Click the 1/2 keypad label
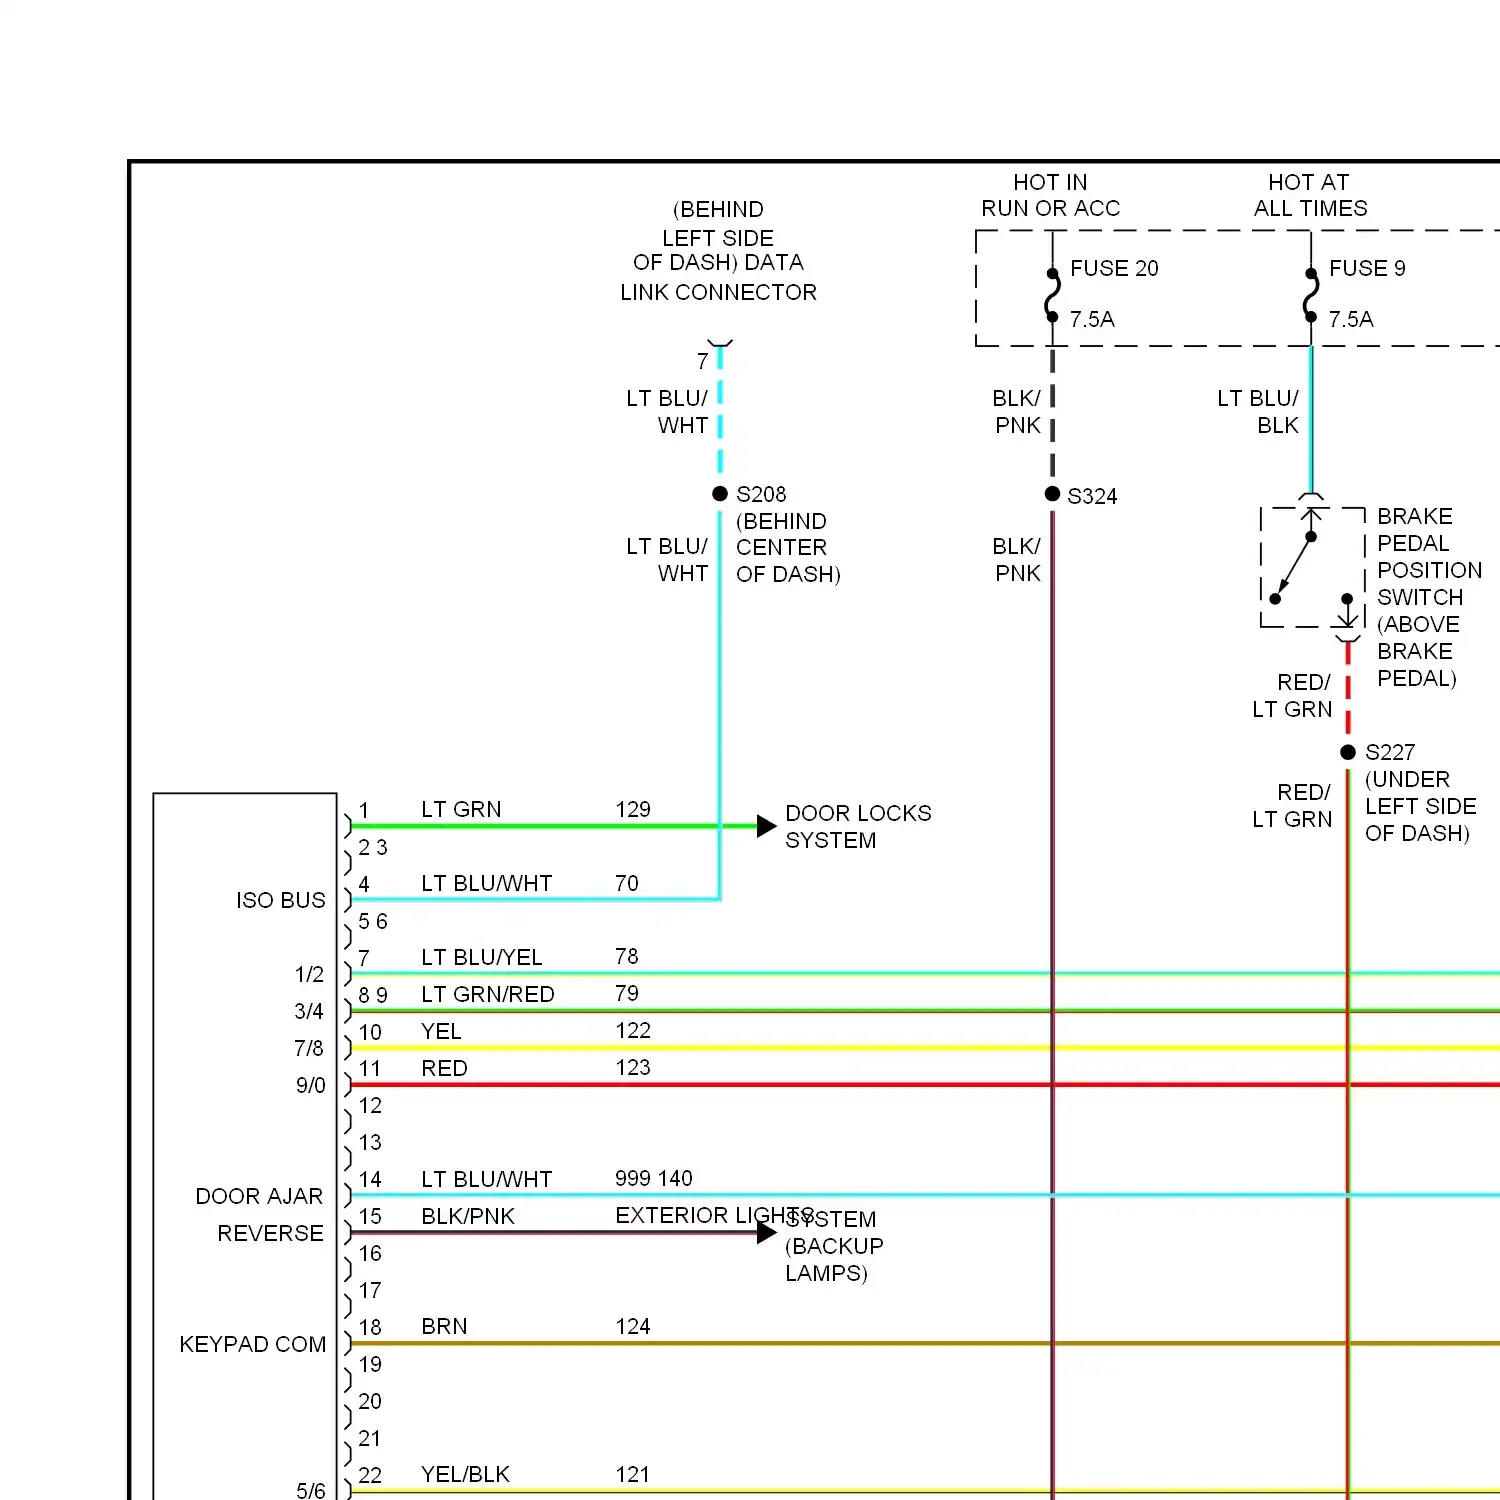The height and width of the screenshot is (1500, 1500). pos(309,974)
